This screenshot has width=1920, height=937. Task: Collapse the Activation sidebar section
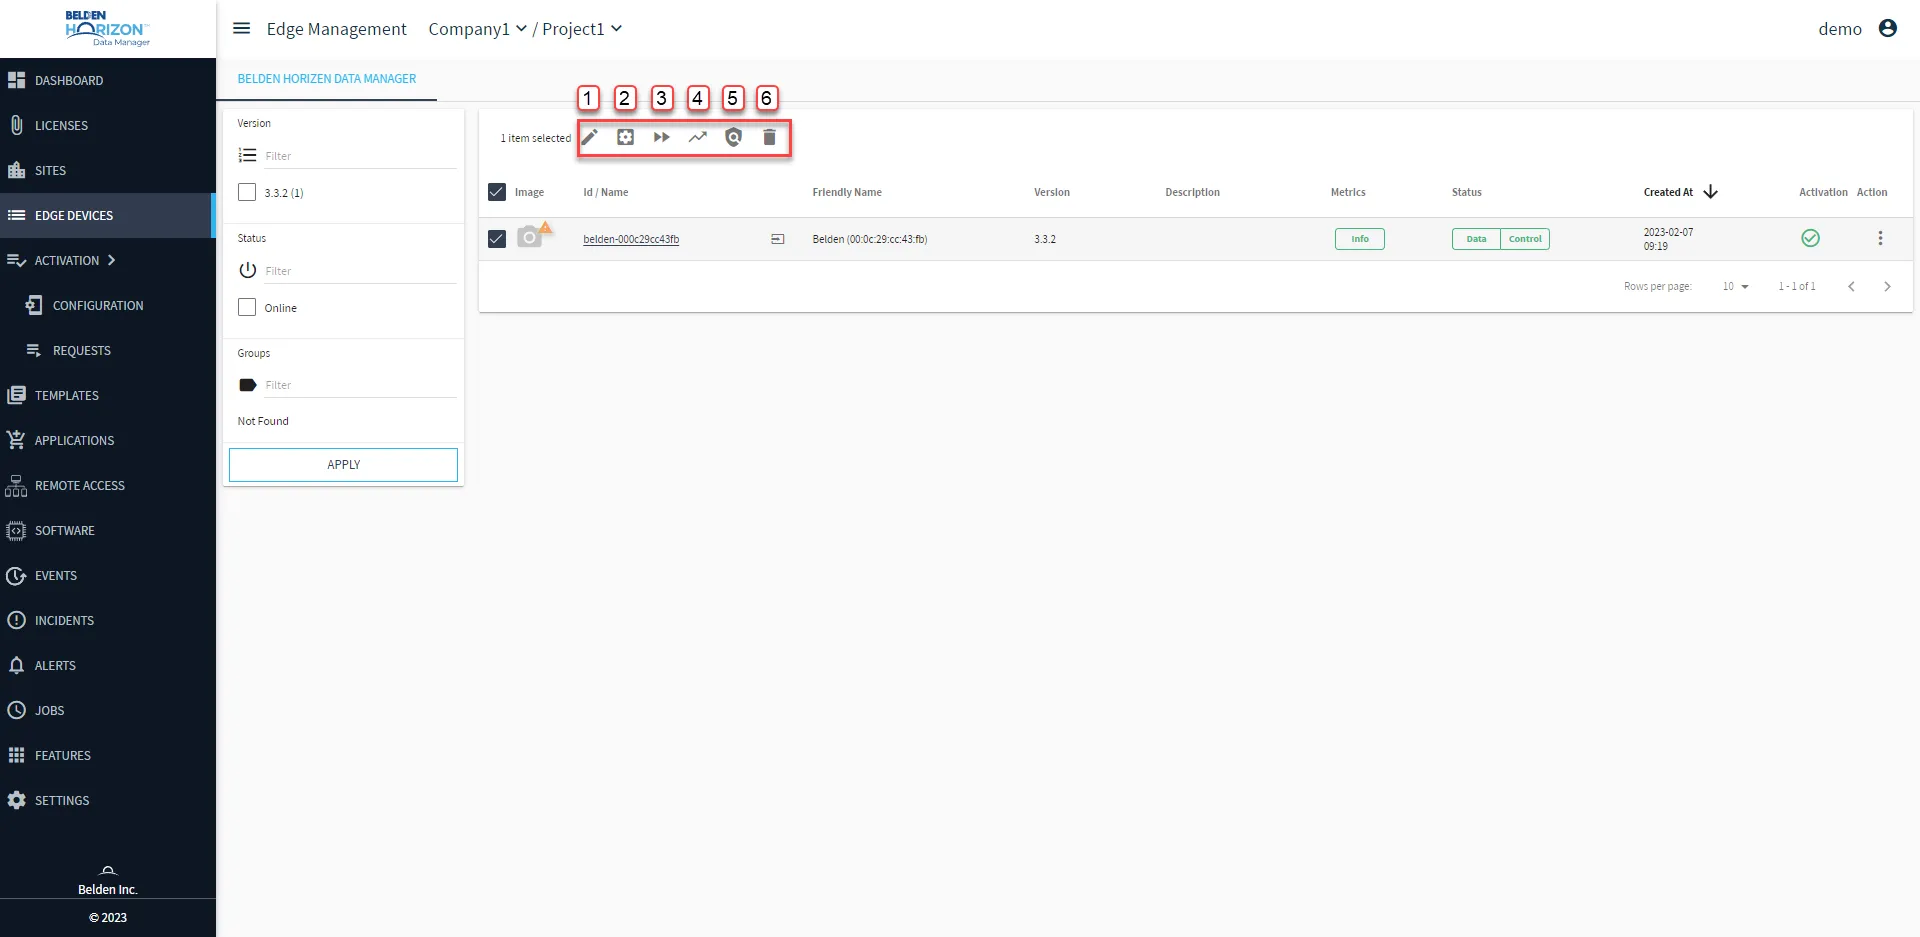[107, 260]
